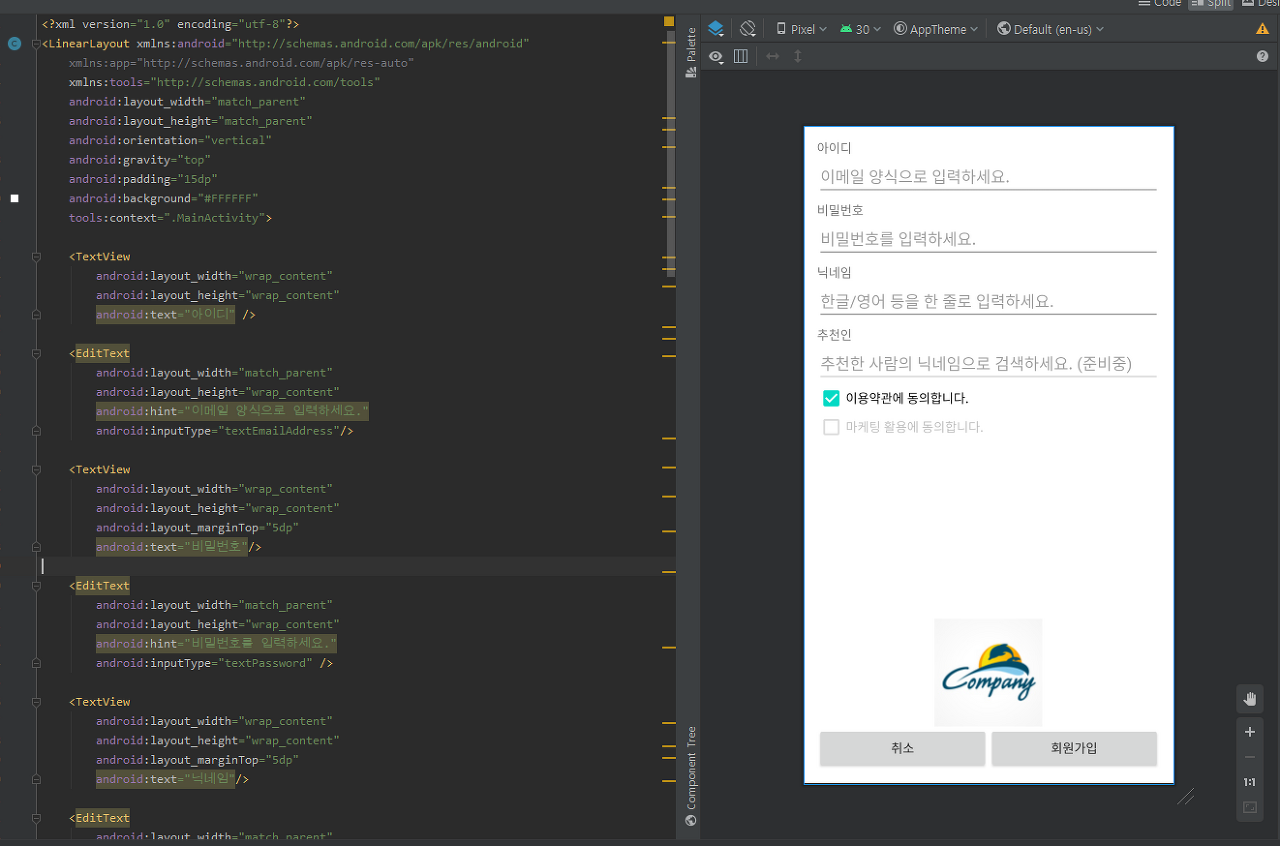Zoom in with the plus icon
Viewport: 1280px width, 846px height.
(x=1250, y=732)
